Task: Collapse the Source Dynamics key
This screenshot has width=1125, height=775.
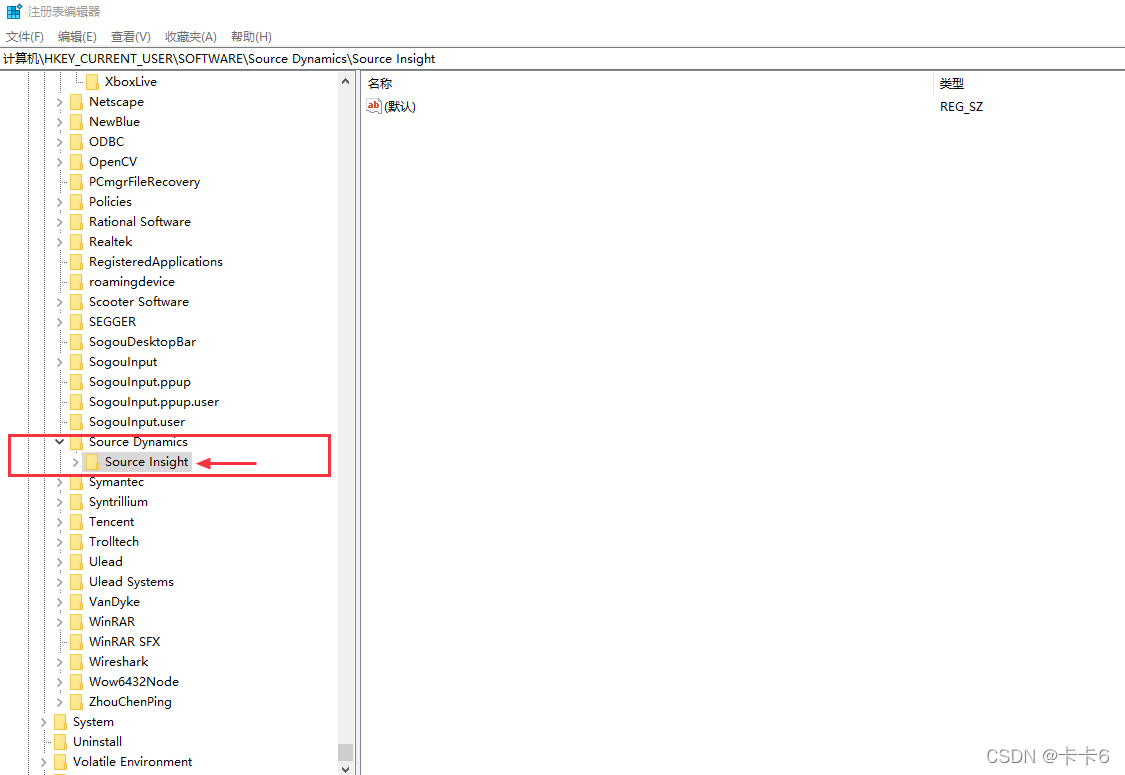Action: click(60, 442)
